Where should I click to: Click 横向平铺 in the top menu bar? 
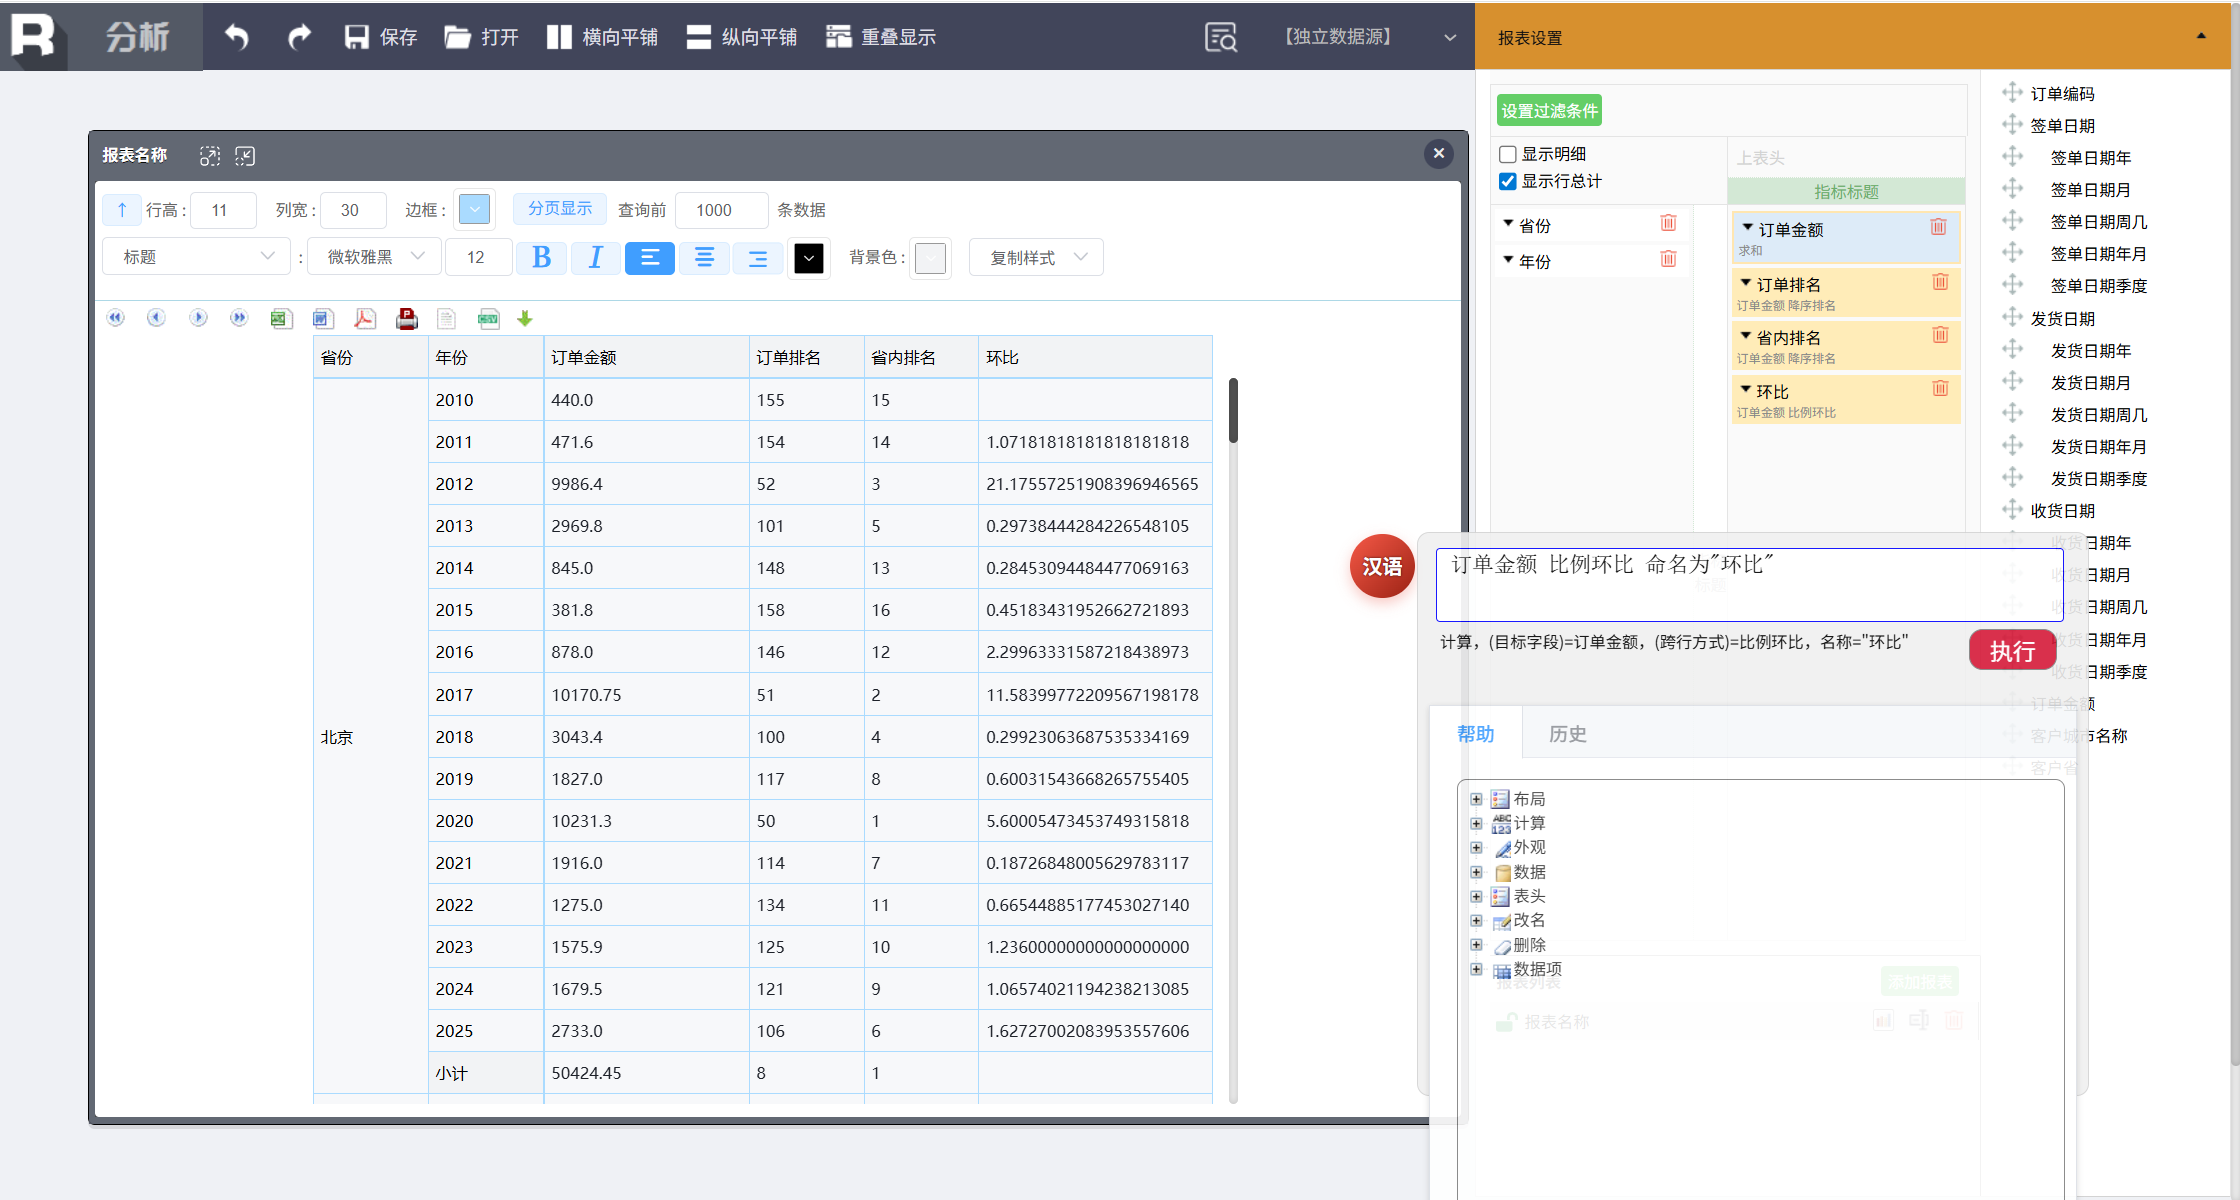click(x=603, y=37)
